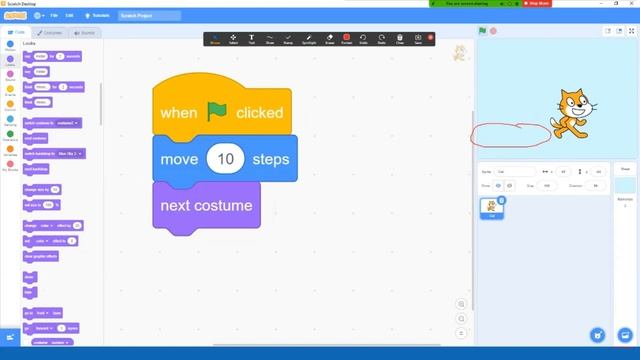Viewport: 640px width, 360px height.
Task: Choose the Stamp annotation tool
Action: pos(288,39)
